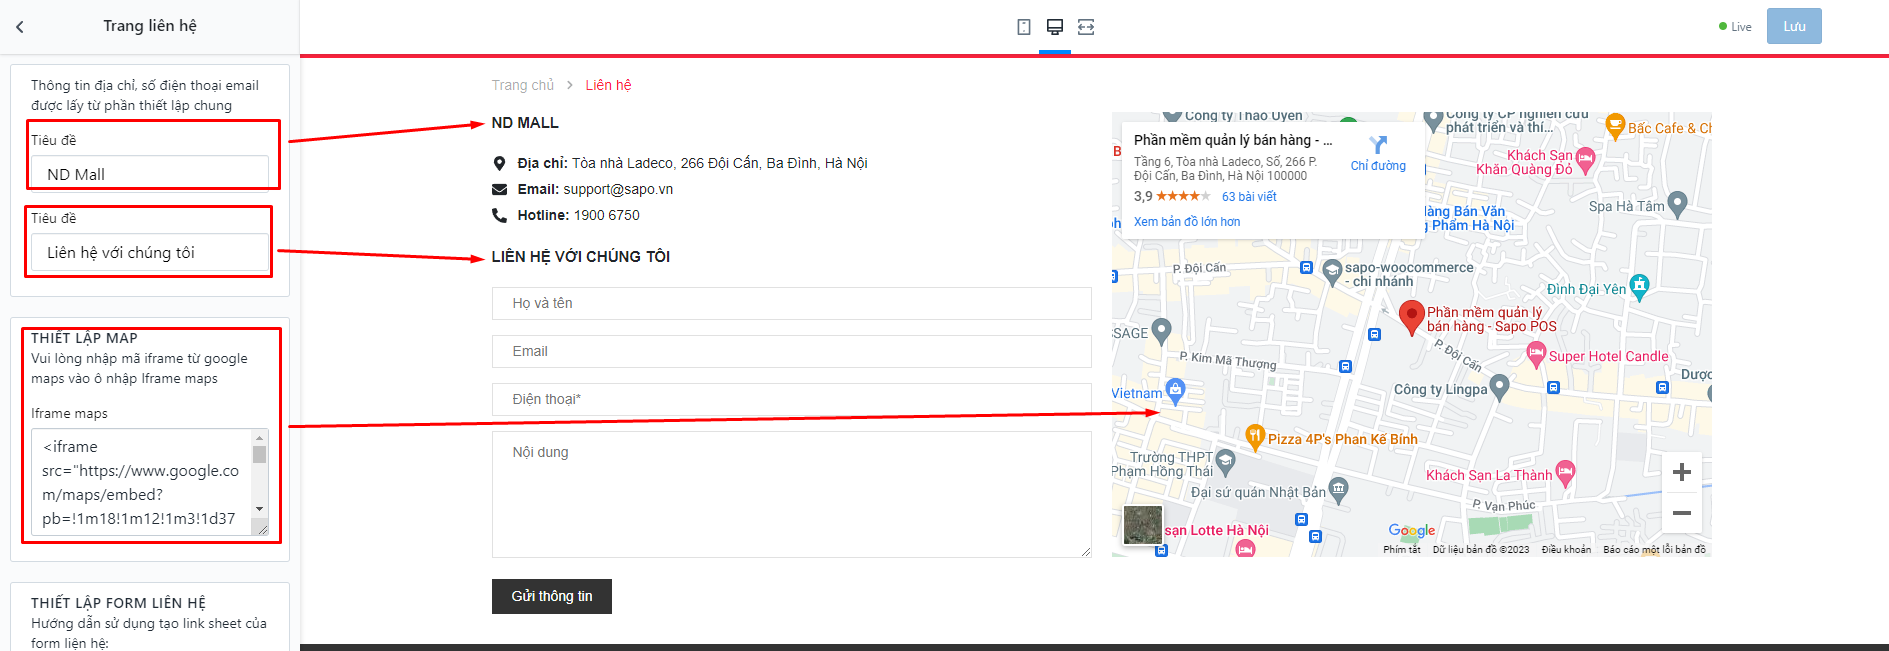Focus the Email form field

[791, 351]
